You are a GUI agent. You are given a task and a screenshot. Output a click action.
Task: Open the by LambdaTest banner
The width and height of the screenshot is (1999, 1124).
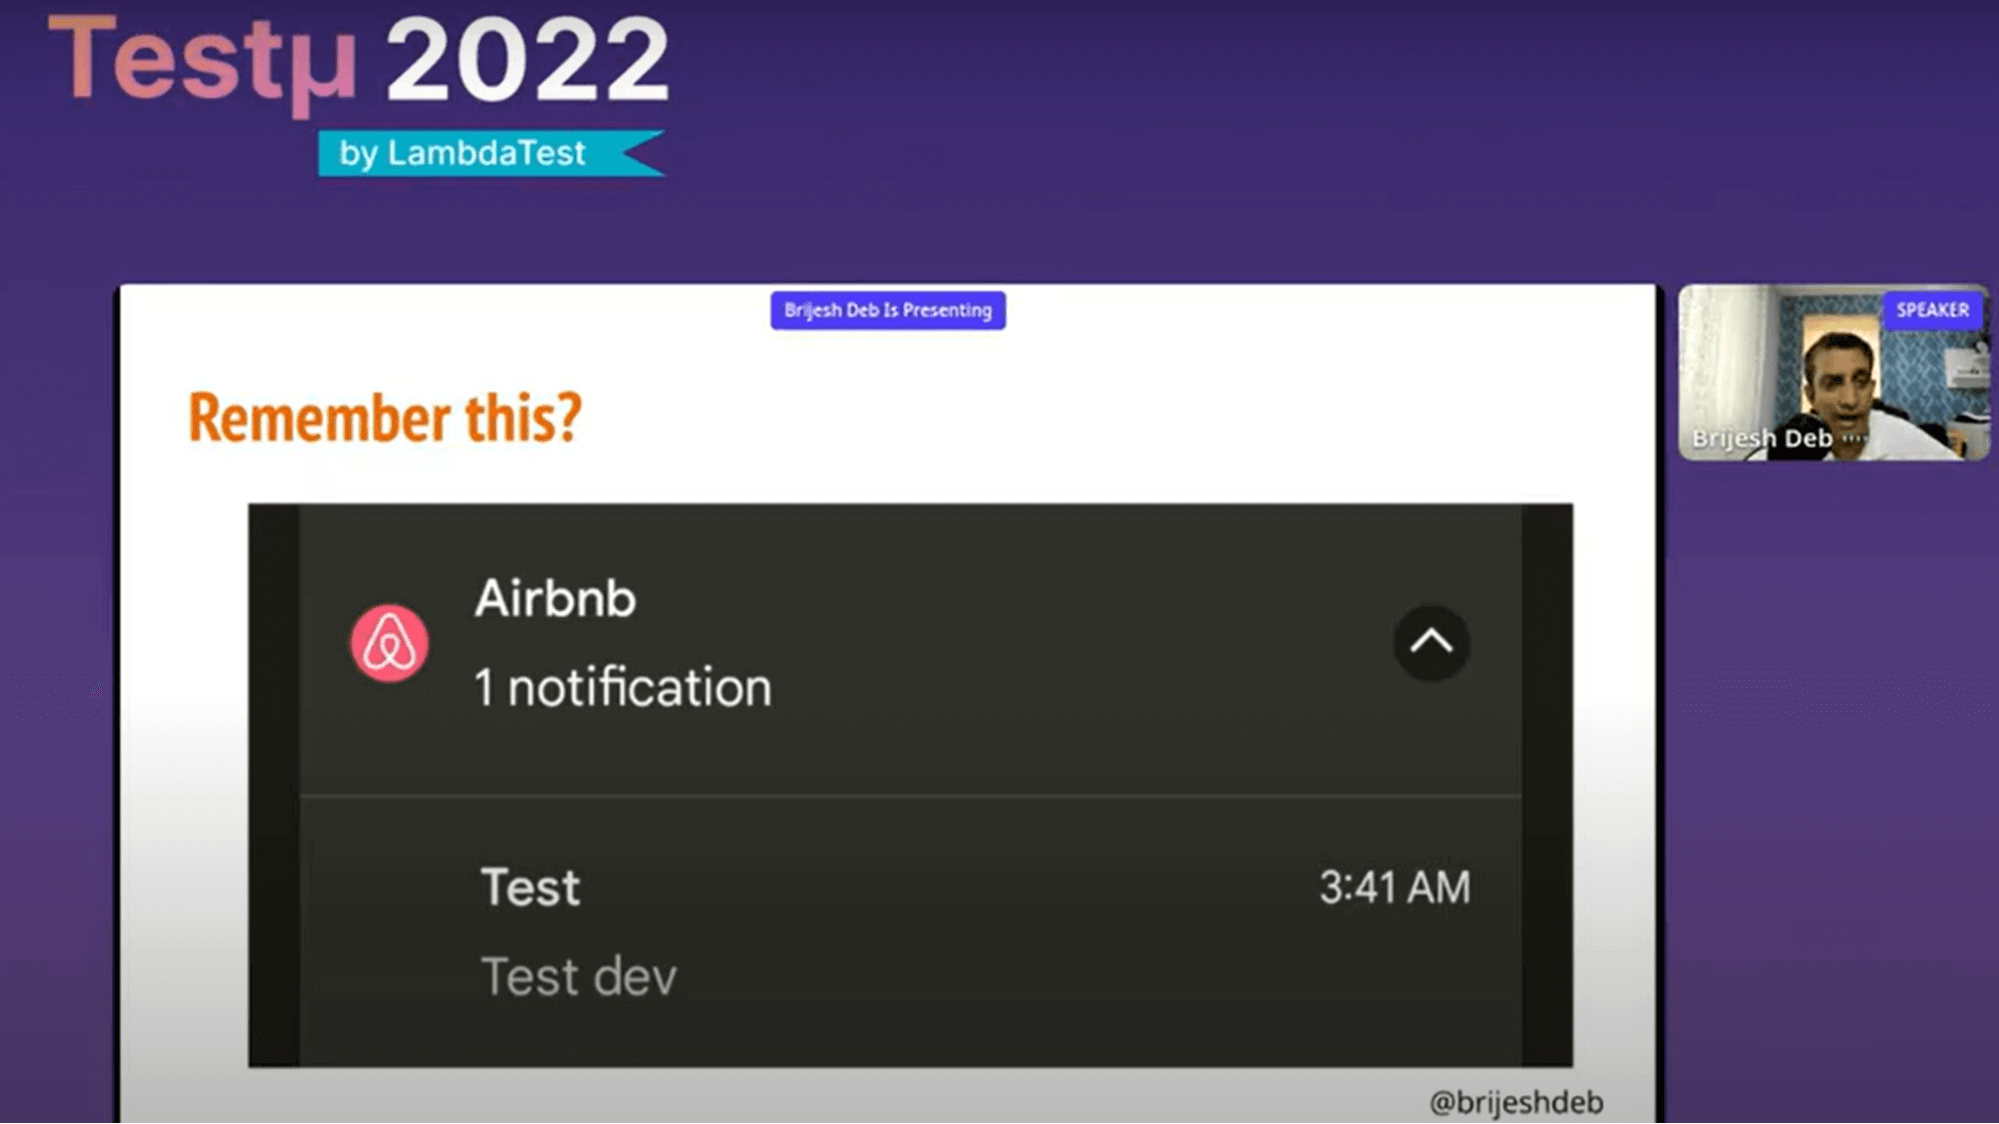[462, 153]
